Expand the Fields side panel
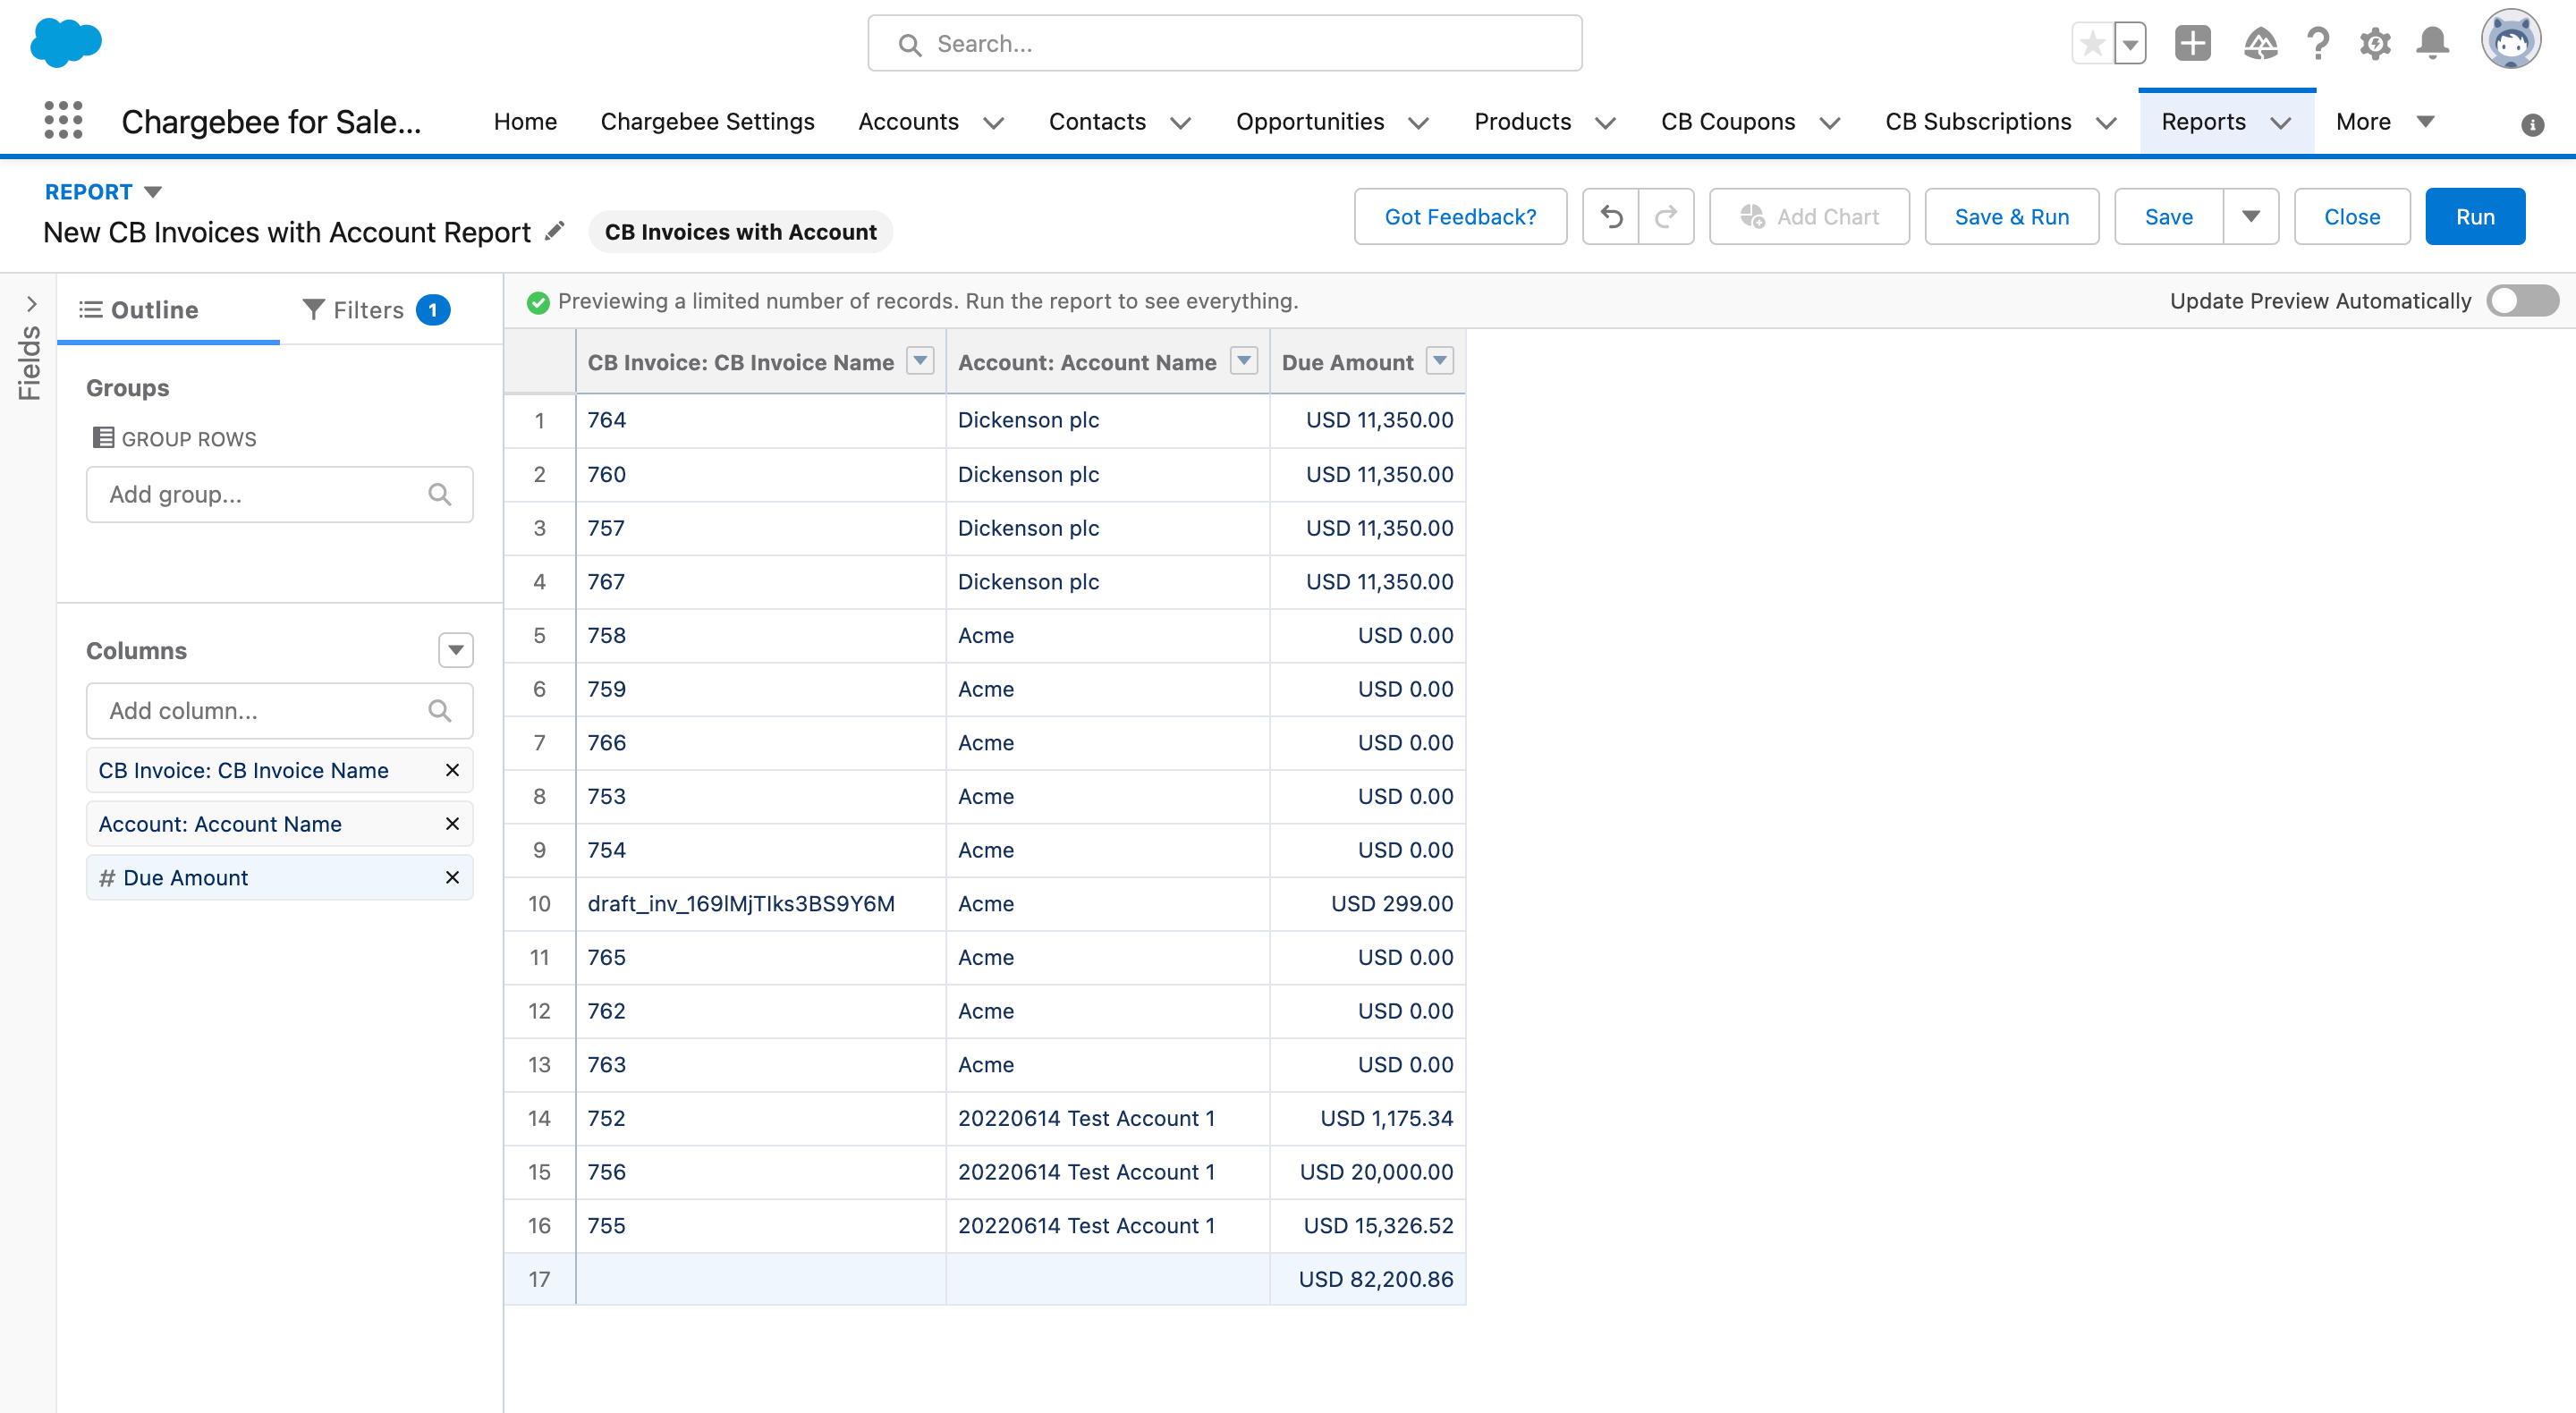The width and height of the screenshot is (2576, 1413). (31, 304)
